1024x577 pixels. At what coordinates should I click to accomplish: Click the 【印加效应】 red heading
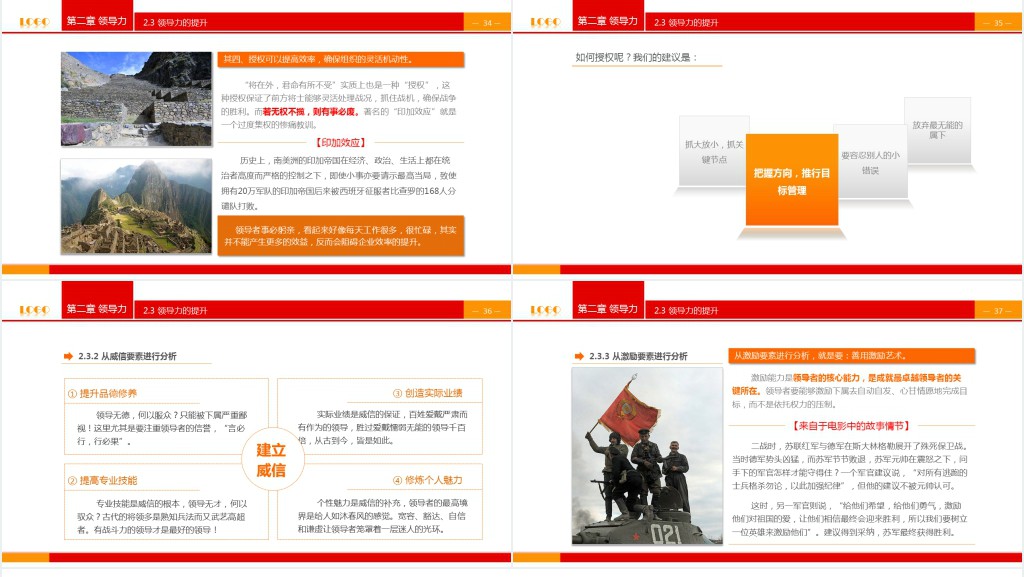point(340,143)
